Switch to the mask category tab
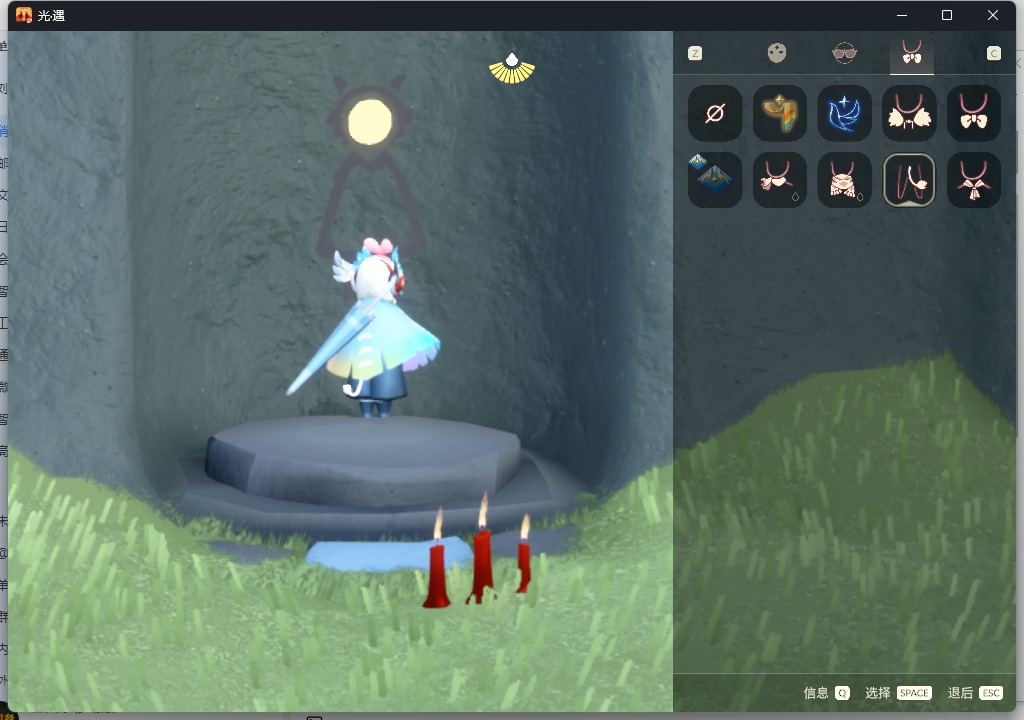 pos(777,53)
